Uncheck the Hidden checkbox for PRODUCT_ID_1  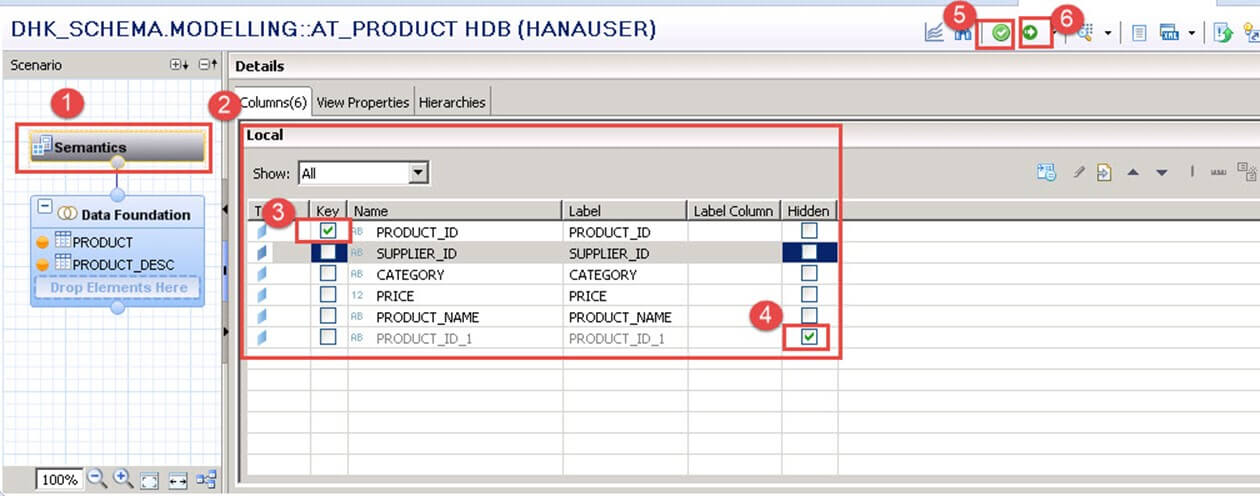pyautogui.click(x=810, y=338)
